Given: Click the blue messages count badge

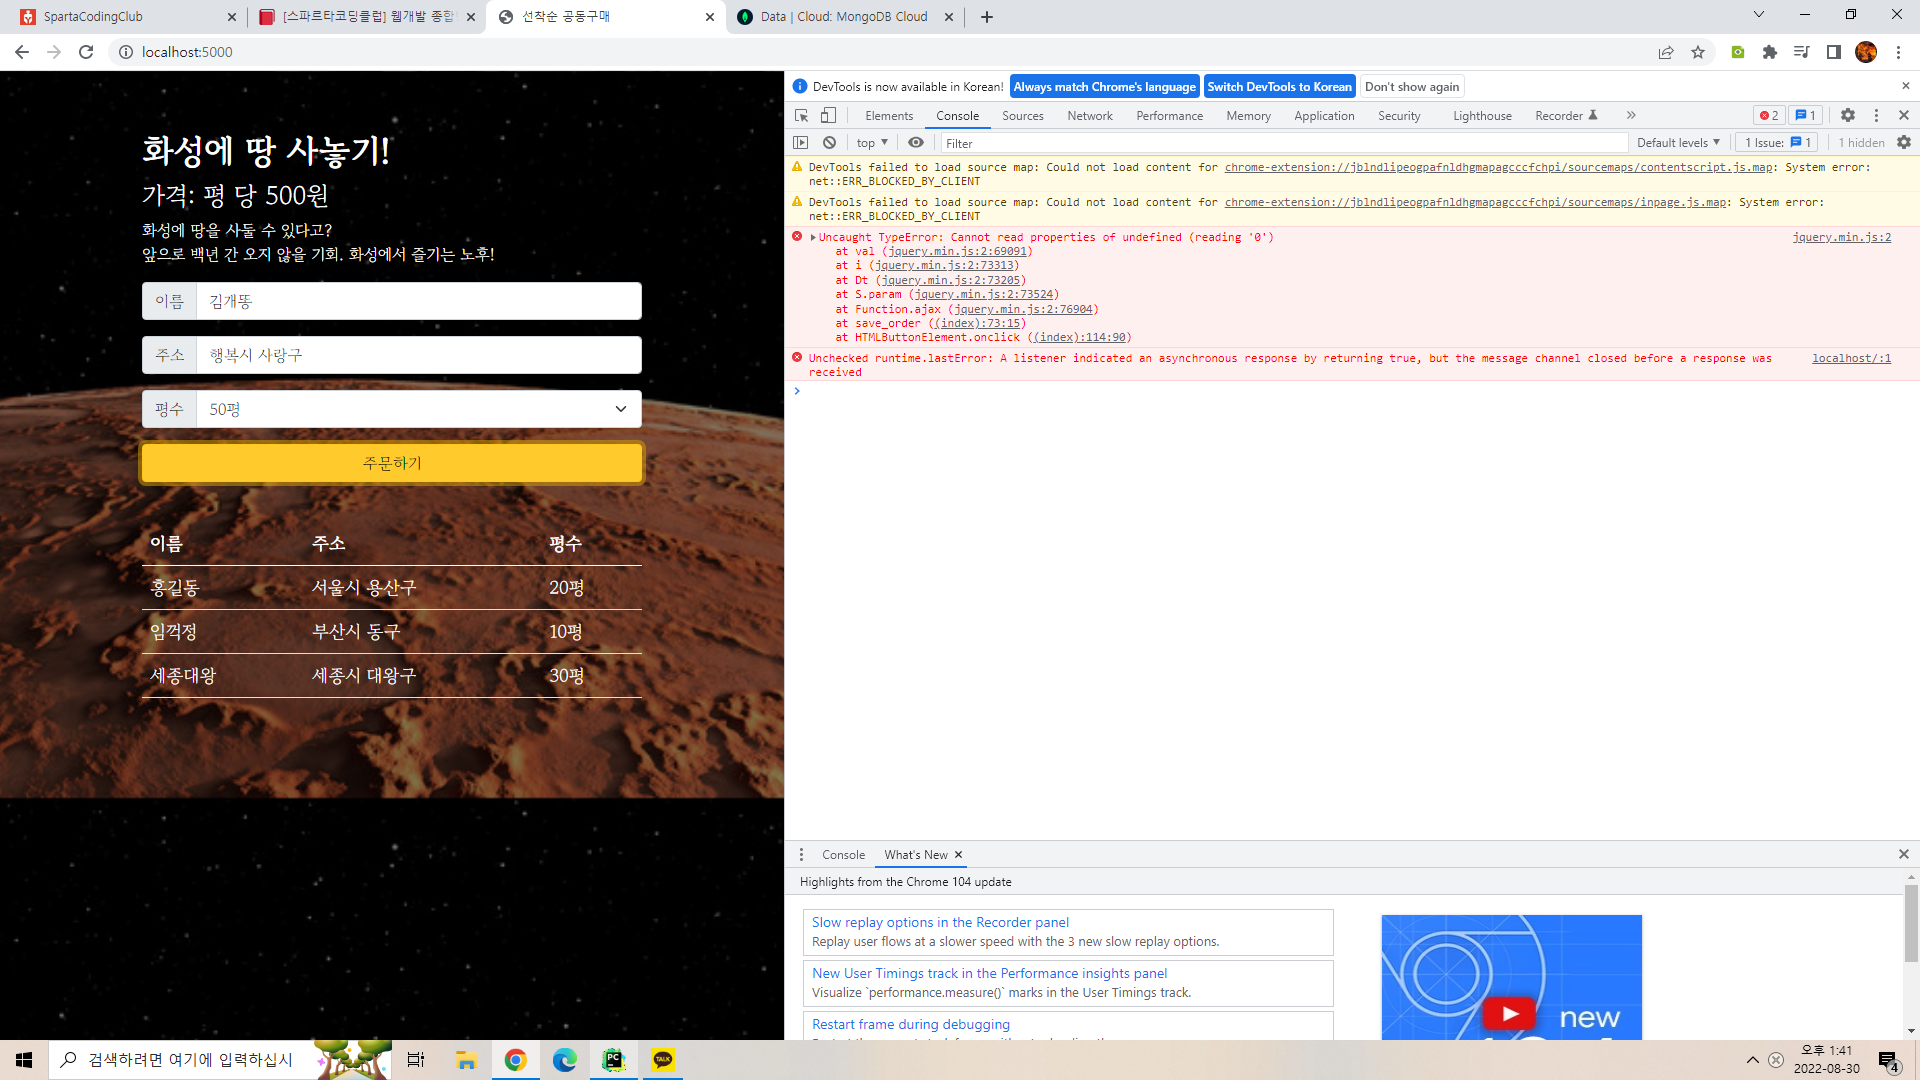Looking at the screenshot, I should (1805, 116).
